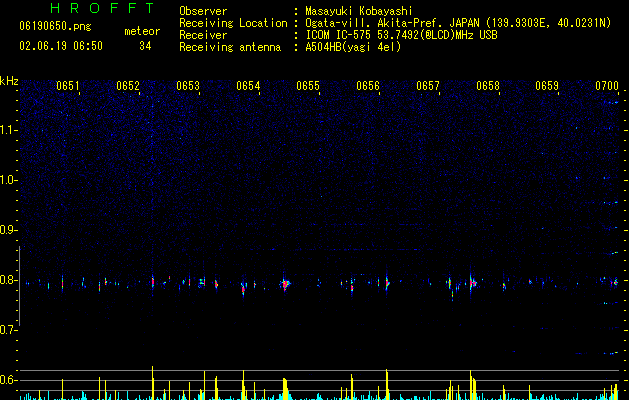Click the HROFFT title text
Image resolution: width=629 pixels, height=400 pixels.
click(102, 8)
